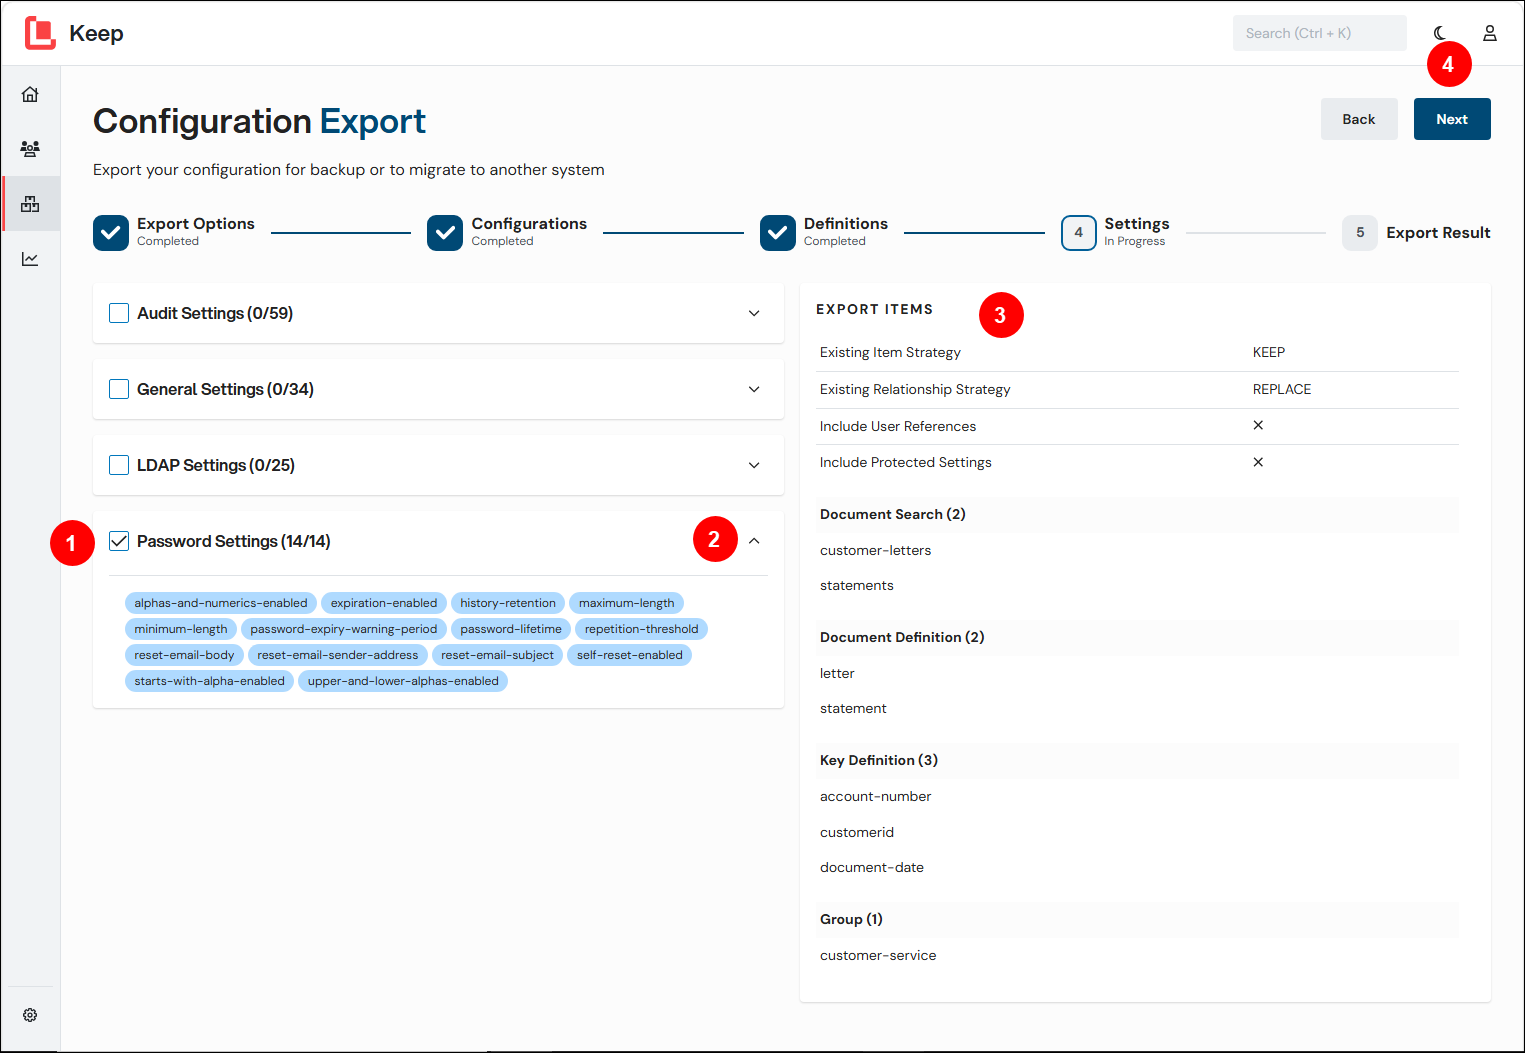Click the Export Options completed checkmark step
Viewport: 1525px width, 1053px height.
(111, 233)
